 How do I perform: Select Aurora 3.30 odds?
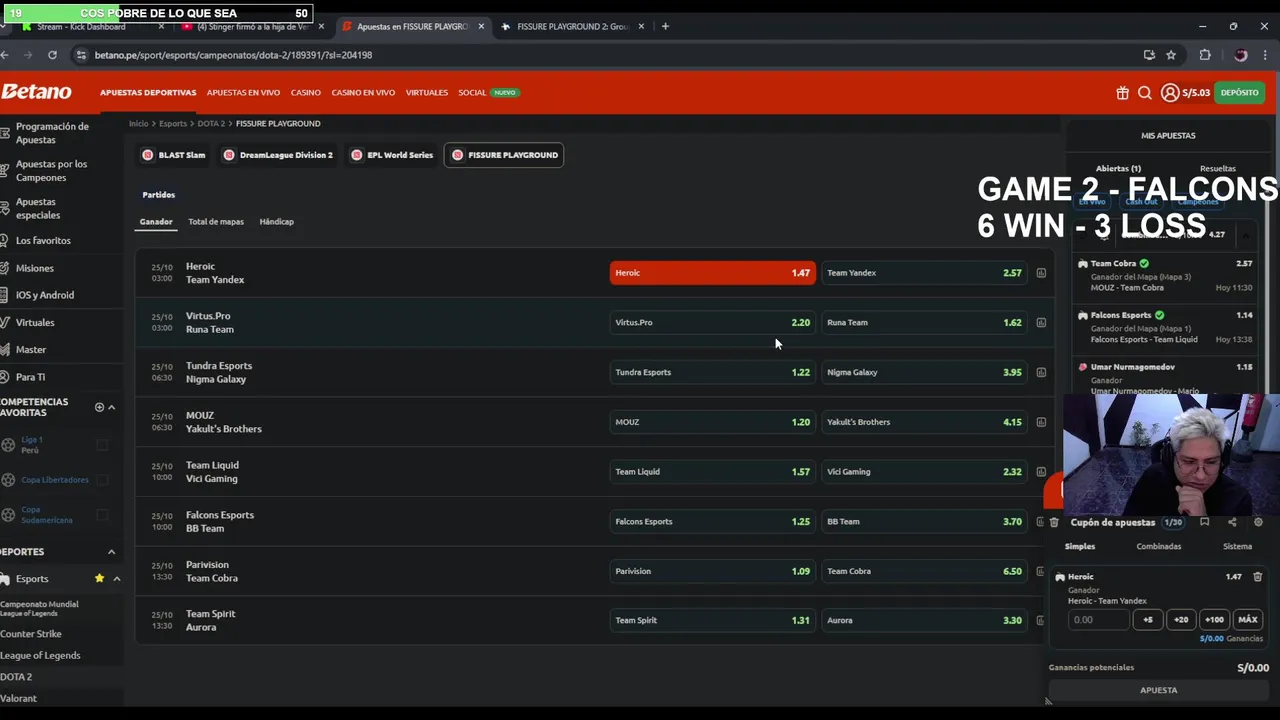click(925, 620)
